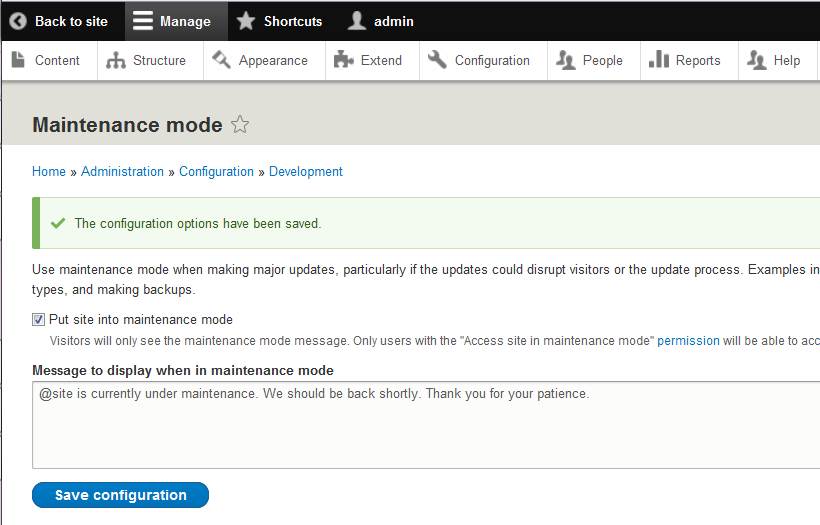This screenshot has width=820, height=525.
Task: Click the Structure hierarchy icon
Action: 116,60
